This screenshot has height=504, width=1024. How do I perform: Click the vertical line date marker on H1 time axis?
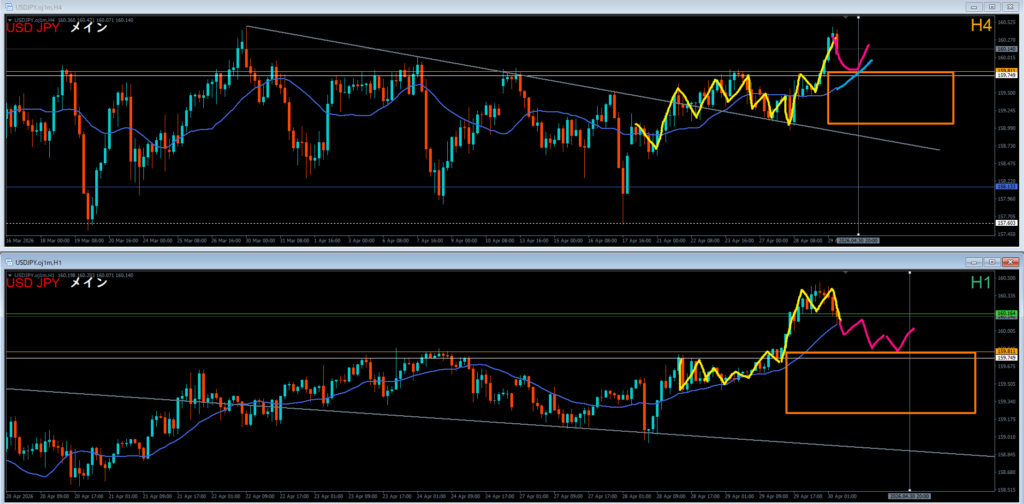pos(908,495)
